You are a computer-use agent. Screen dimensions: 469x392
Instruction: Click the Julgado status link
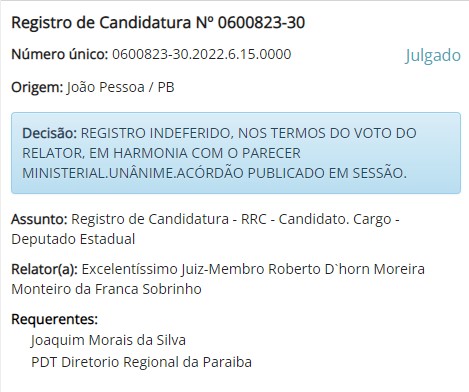(433, 55)
